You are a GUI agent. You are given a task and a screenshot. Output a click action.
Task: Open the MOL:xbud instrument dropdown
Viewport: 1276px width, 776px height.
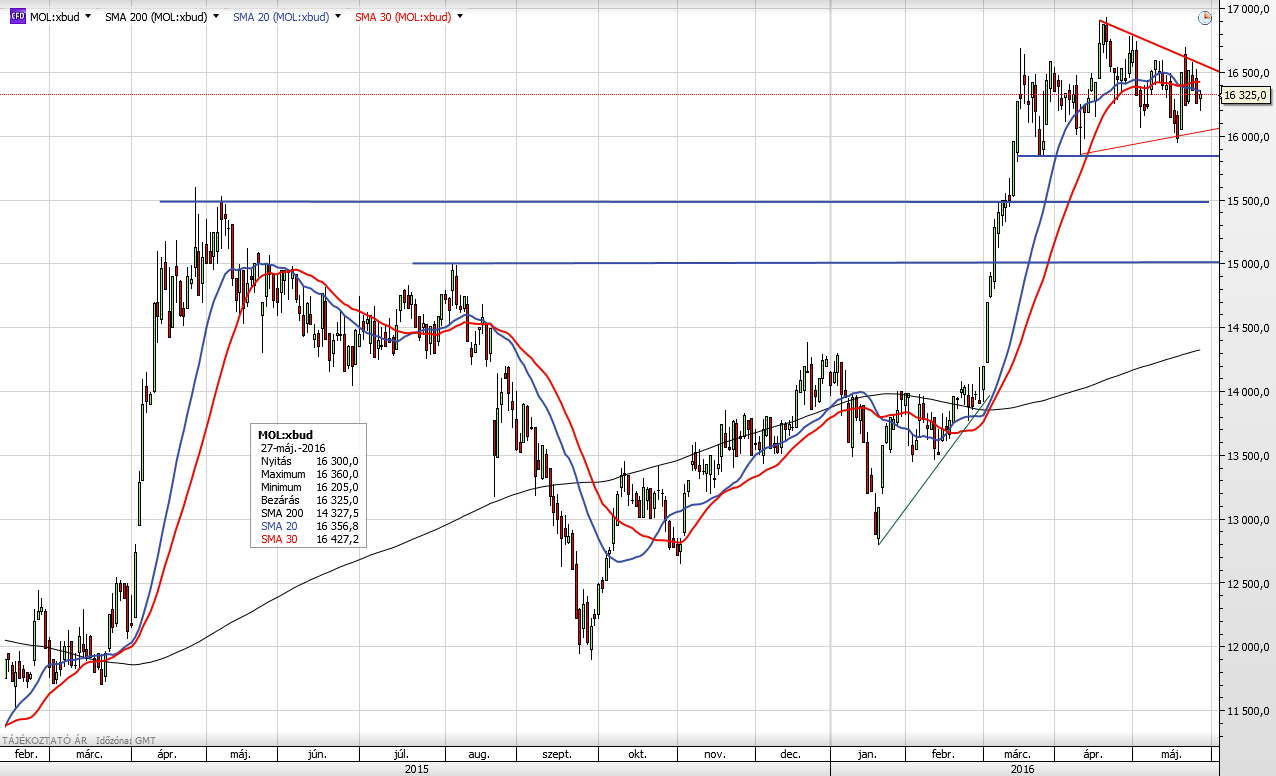click(x=88, y=17)
